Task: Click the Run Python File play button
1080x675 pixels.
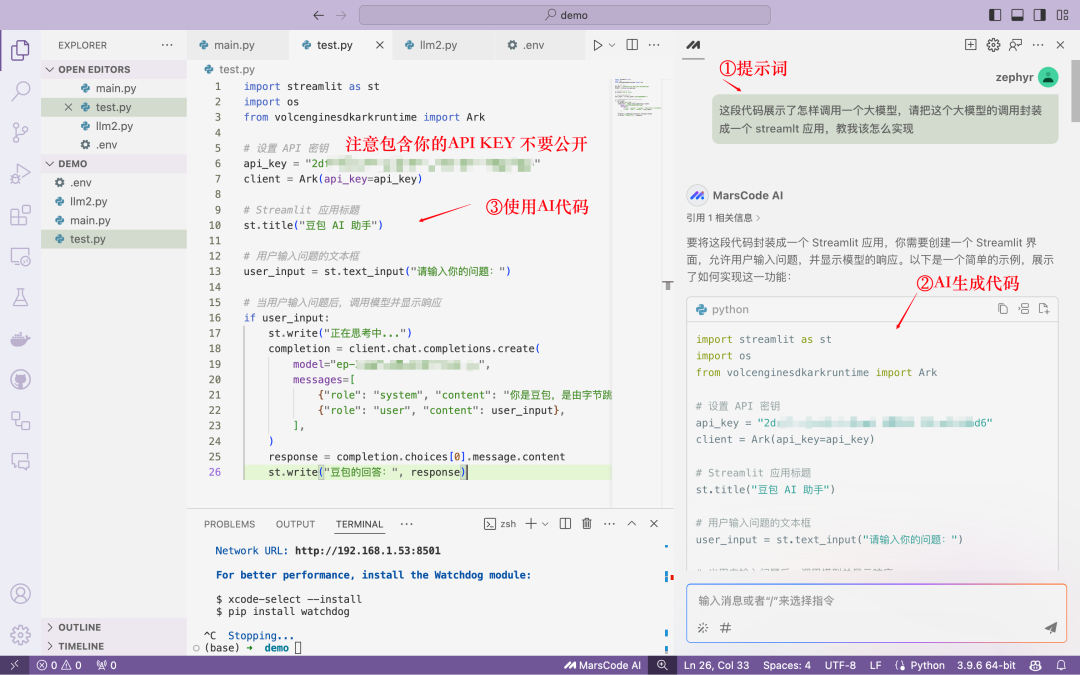Action: [598, 45]
